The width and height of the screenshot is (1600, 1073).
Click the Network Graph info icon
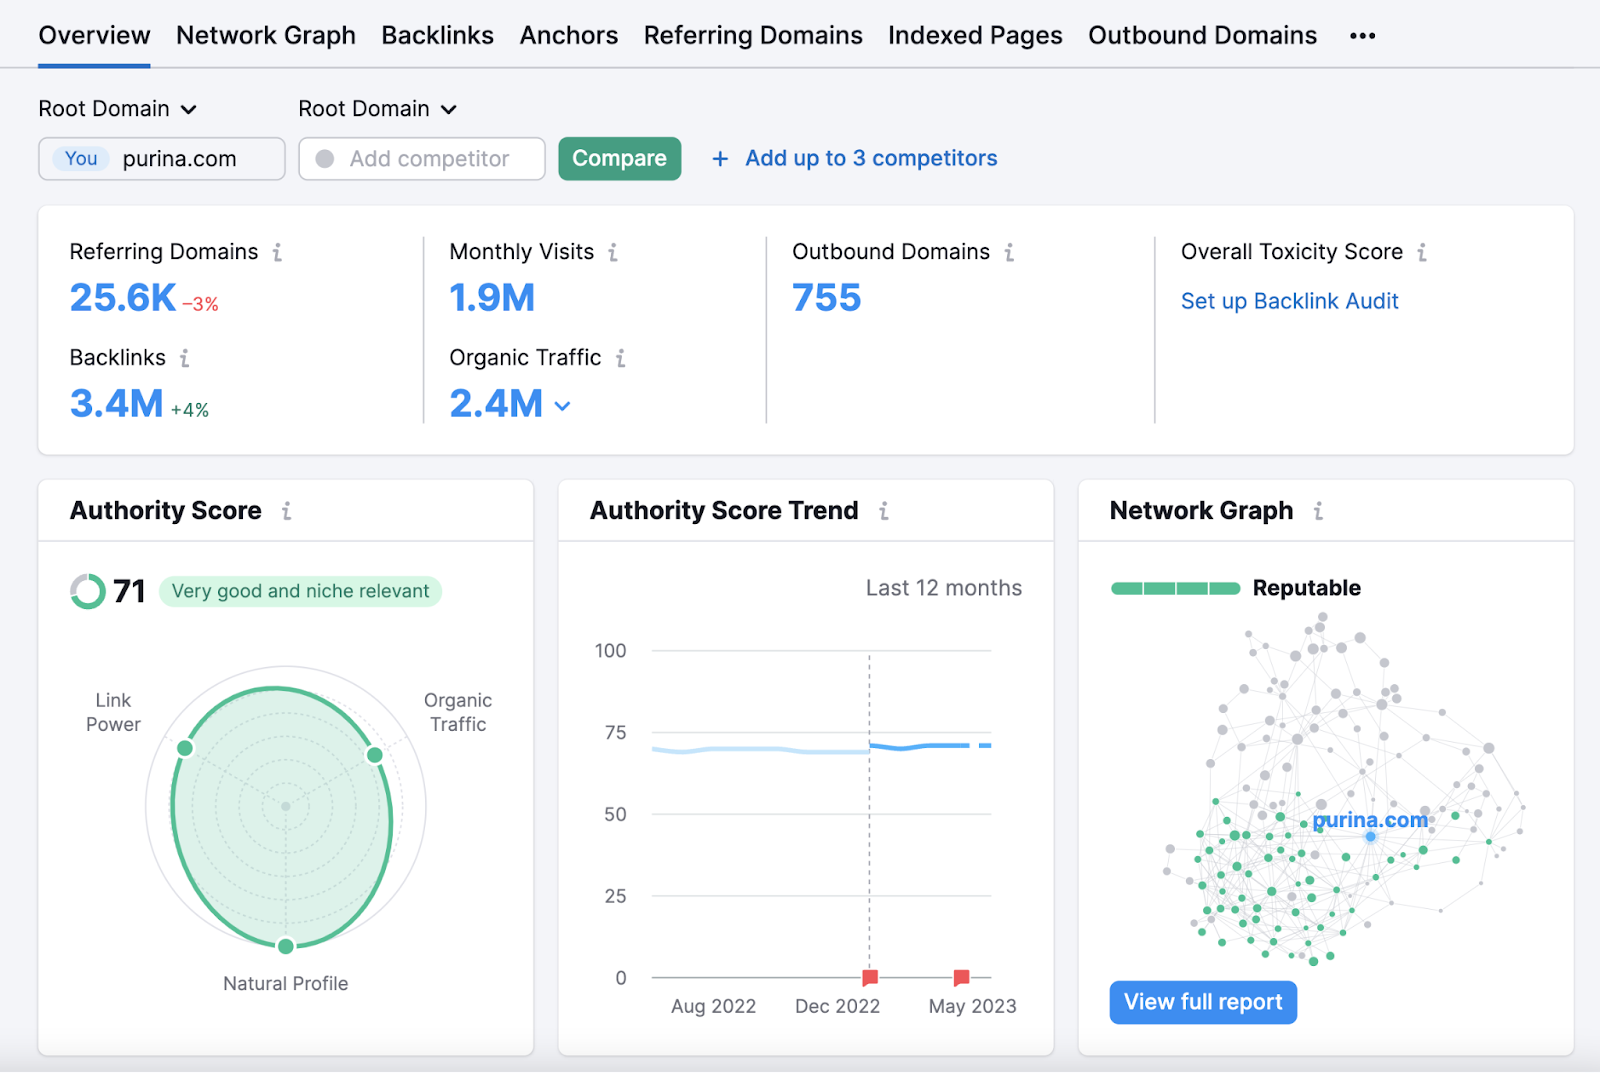pyautogui.click(x=1318, y=511)
